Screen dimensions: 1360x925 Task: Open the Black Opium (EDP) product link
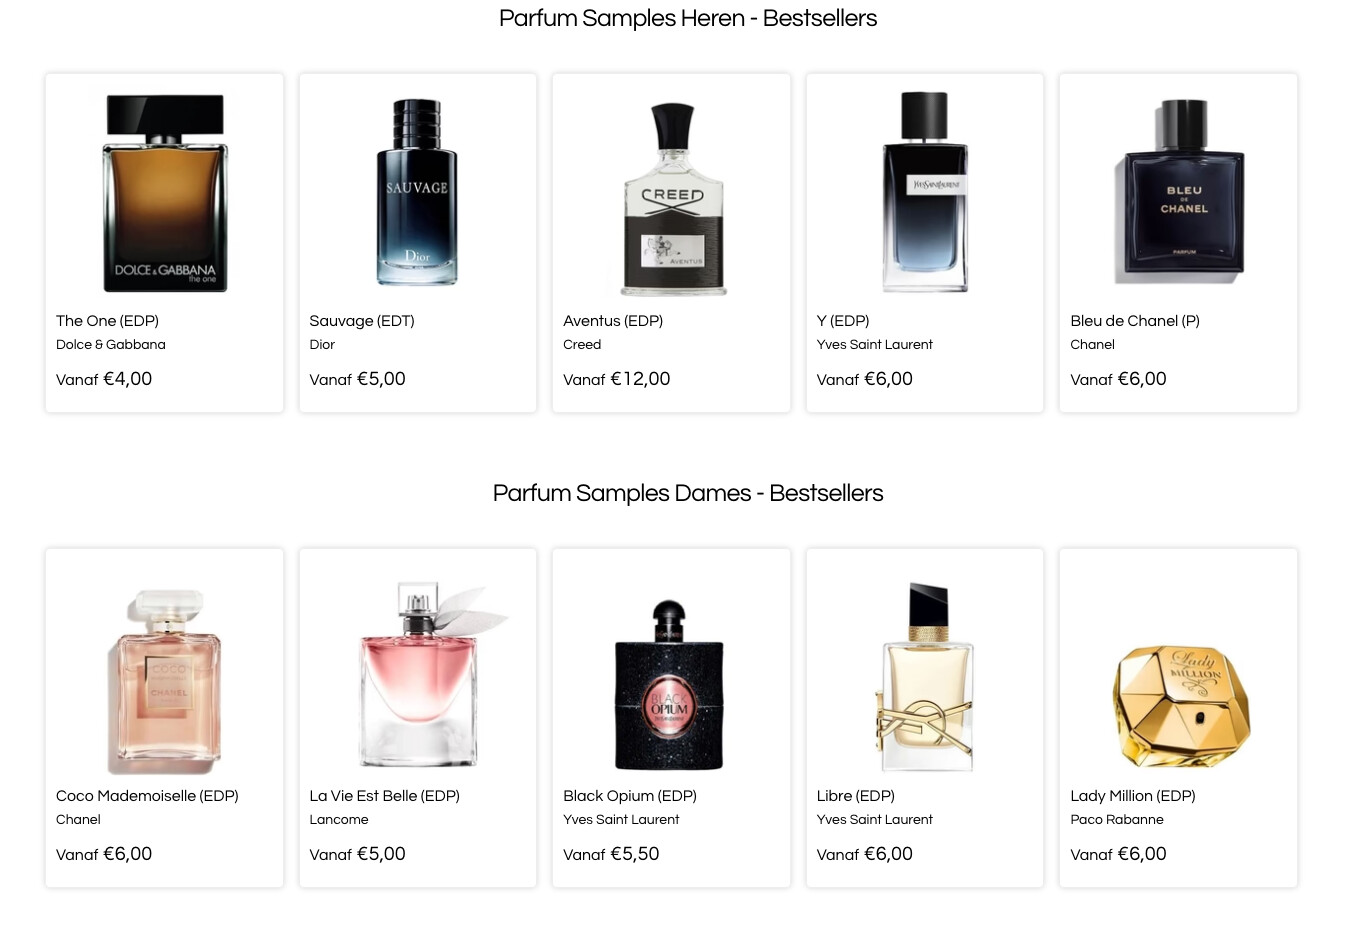pos(630,796)
